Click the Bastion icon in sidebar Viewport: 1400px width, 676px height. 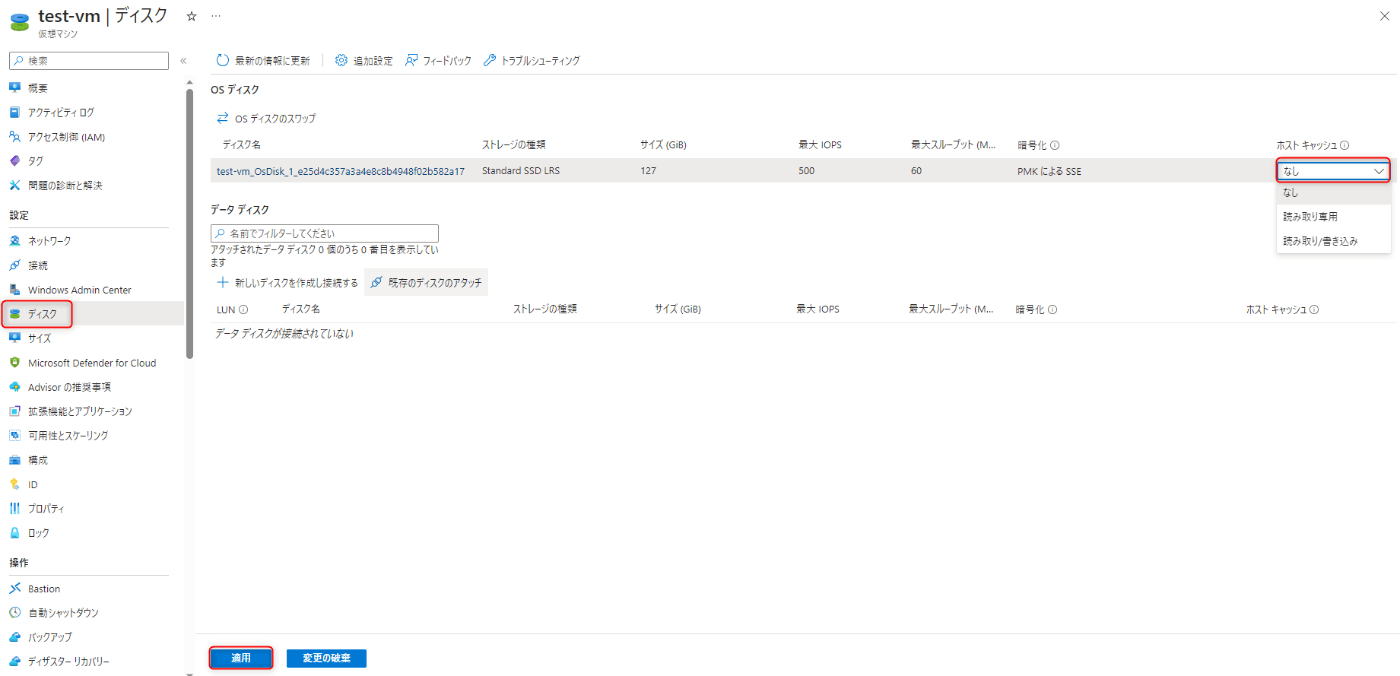(15, 589)
